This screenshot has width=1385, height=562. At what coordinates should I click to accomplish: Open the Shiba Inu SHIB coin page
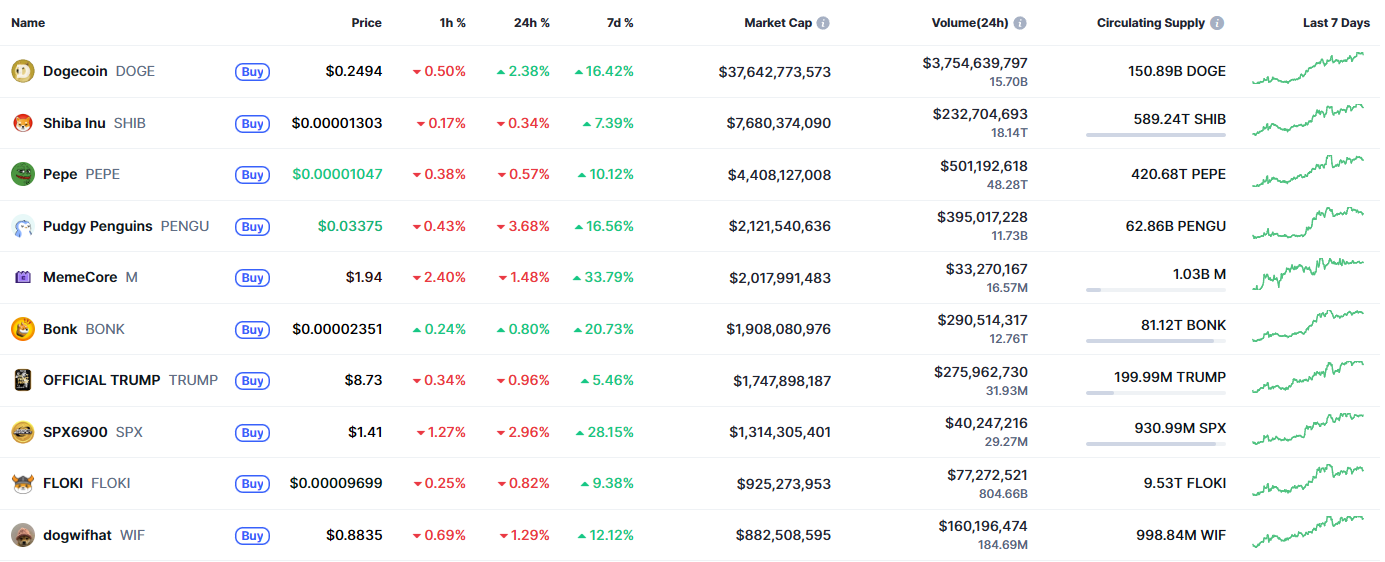94,123
